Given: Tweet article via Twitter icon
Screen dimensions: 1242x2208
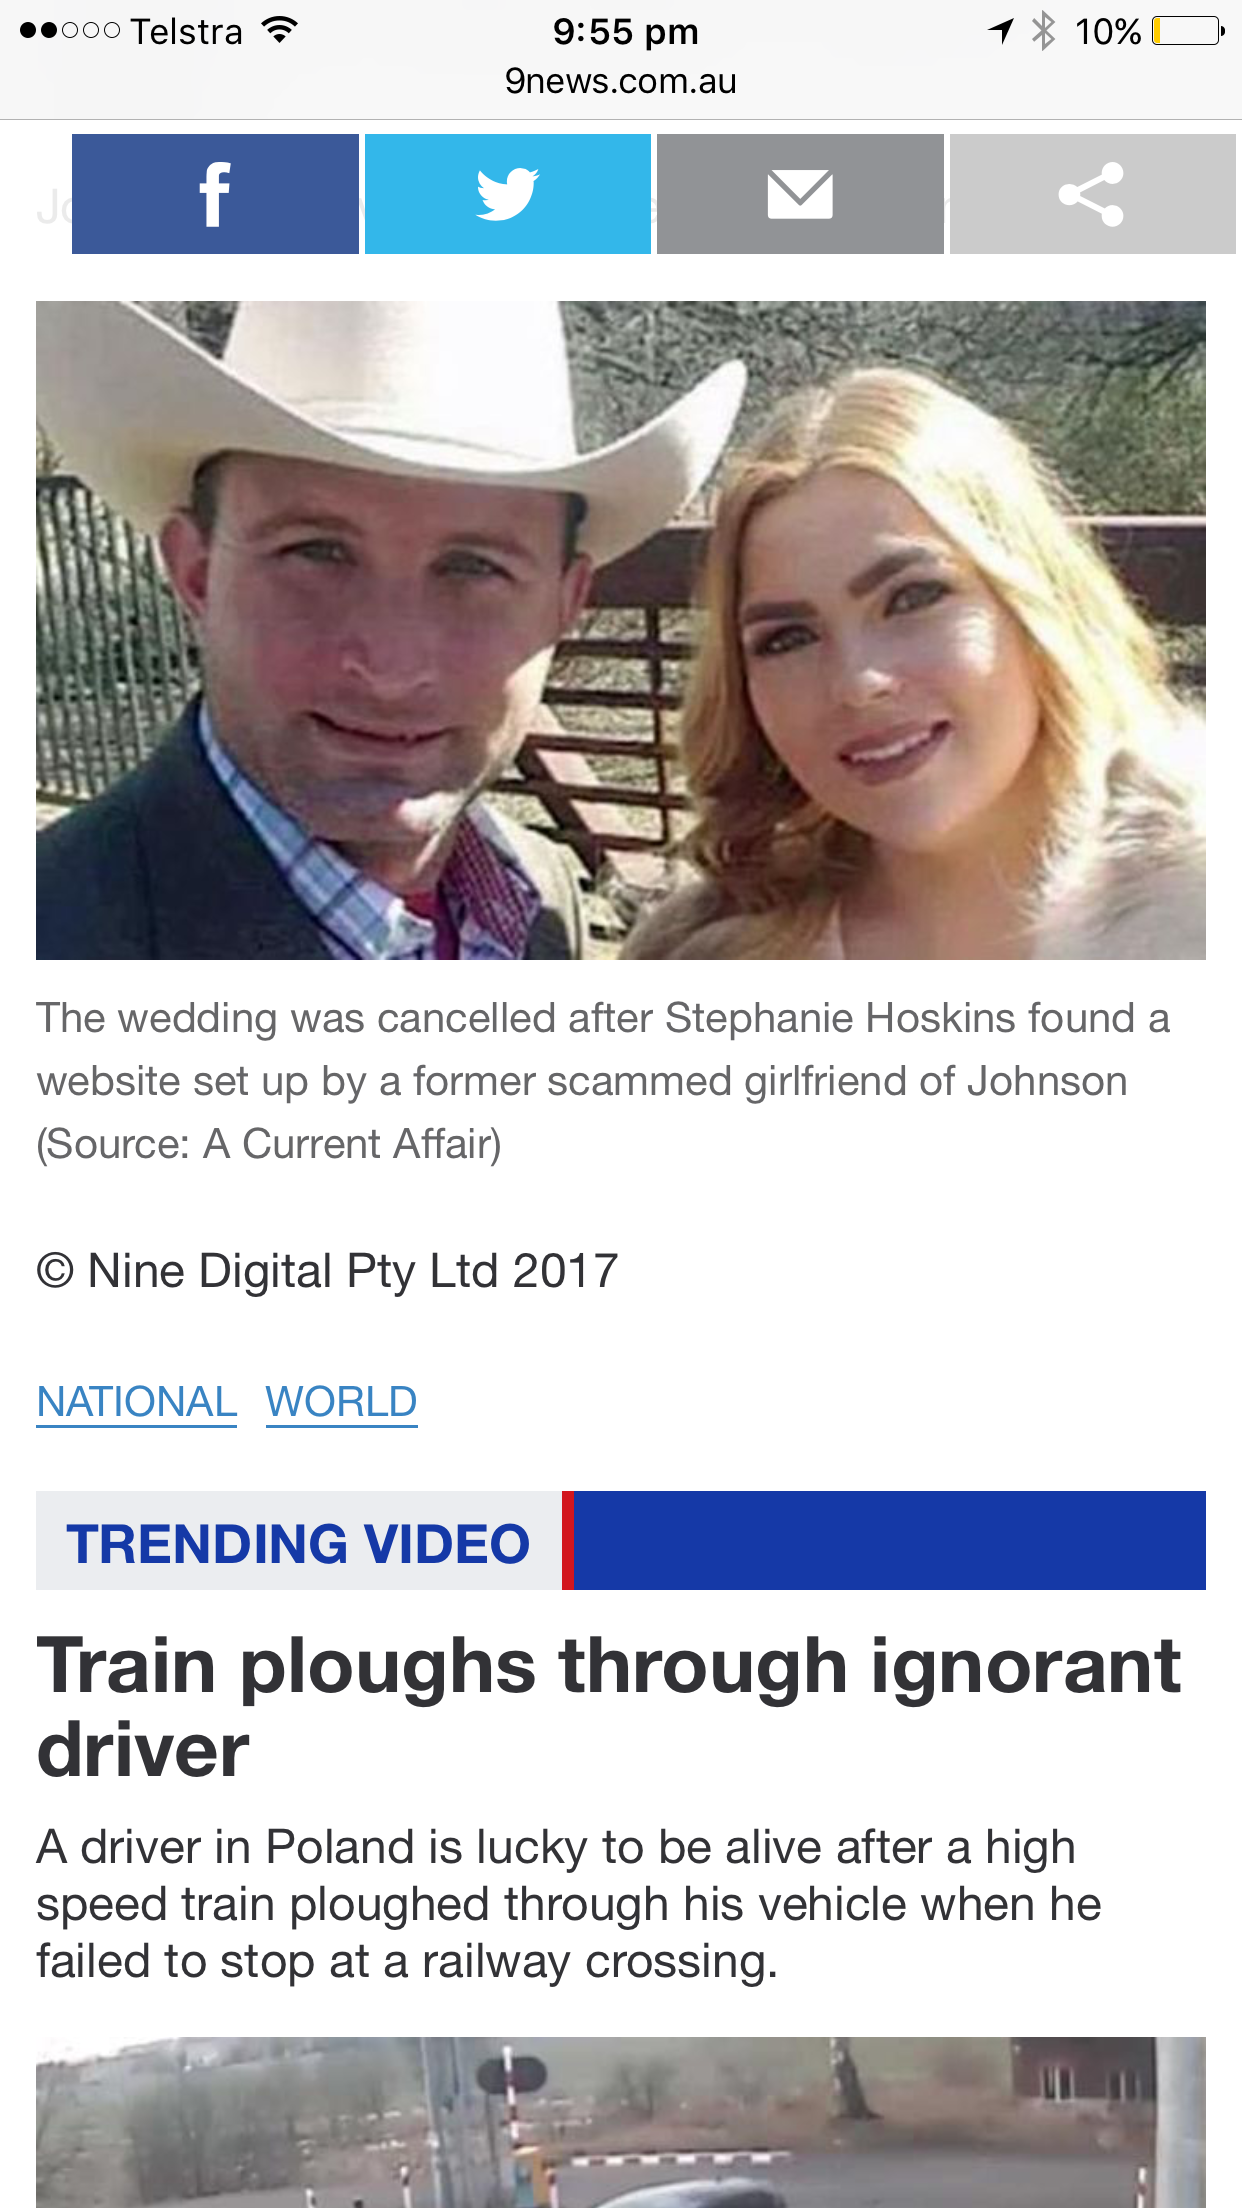Looking at the screenshot, I should click(x=508, y=194).
